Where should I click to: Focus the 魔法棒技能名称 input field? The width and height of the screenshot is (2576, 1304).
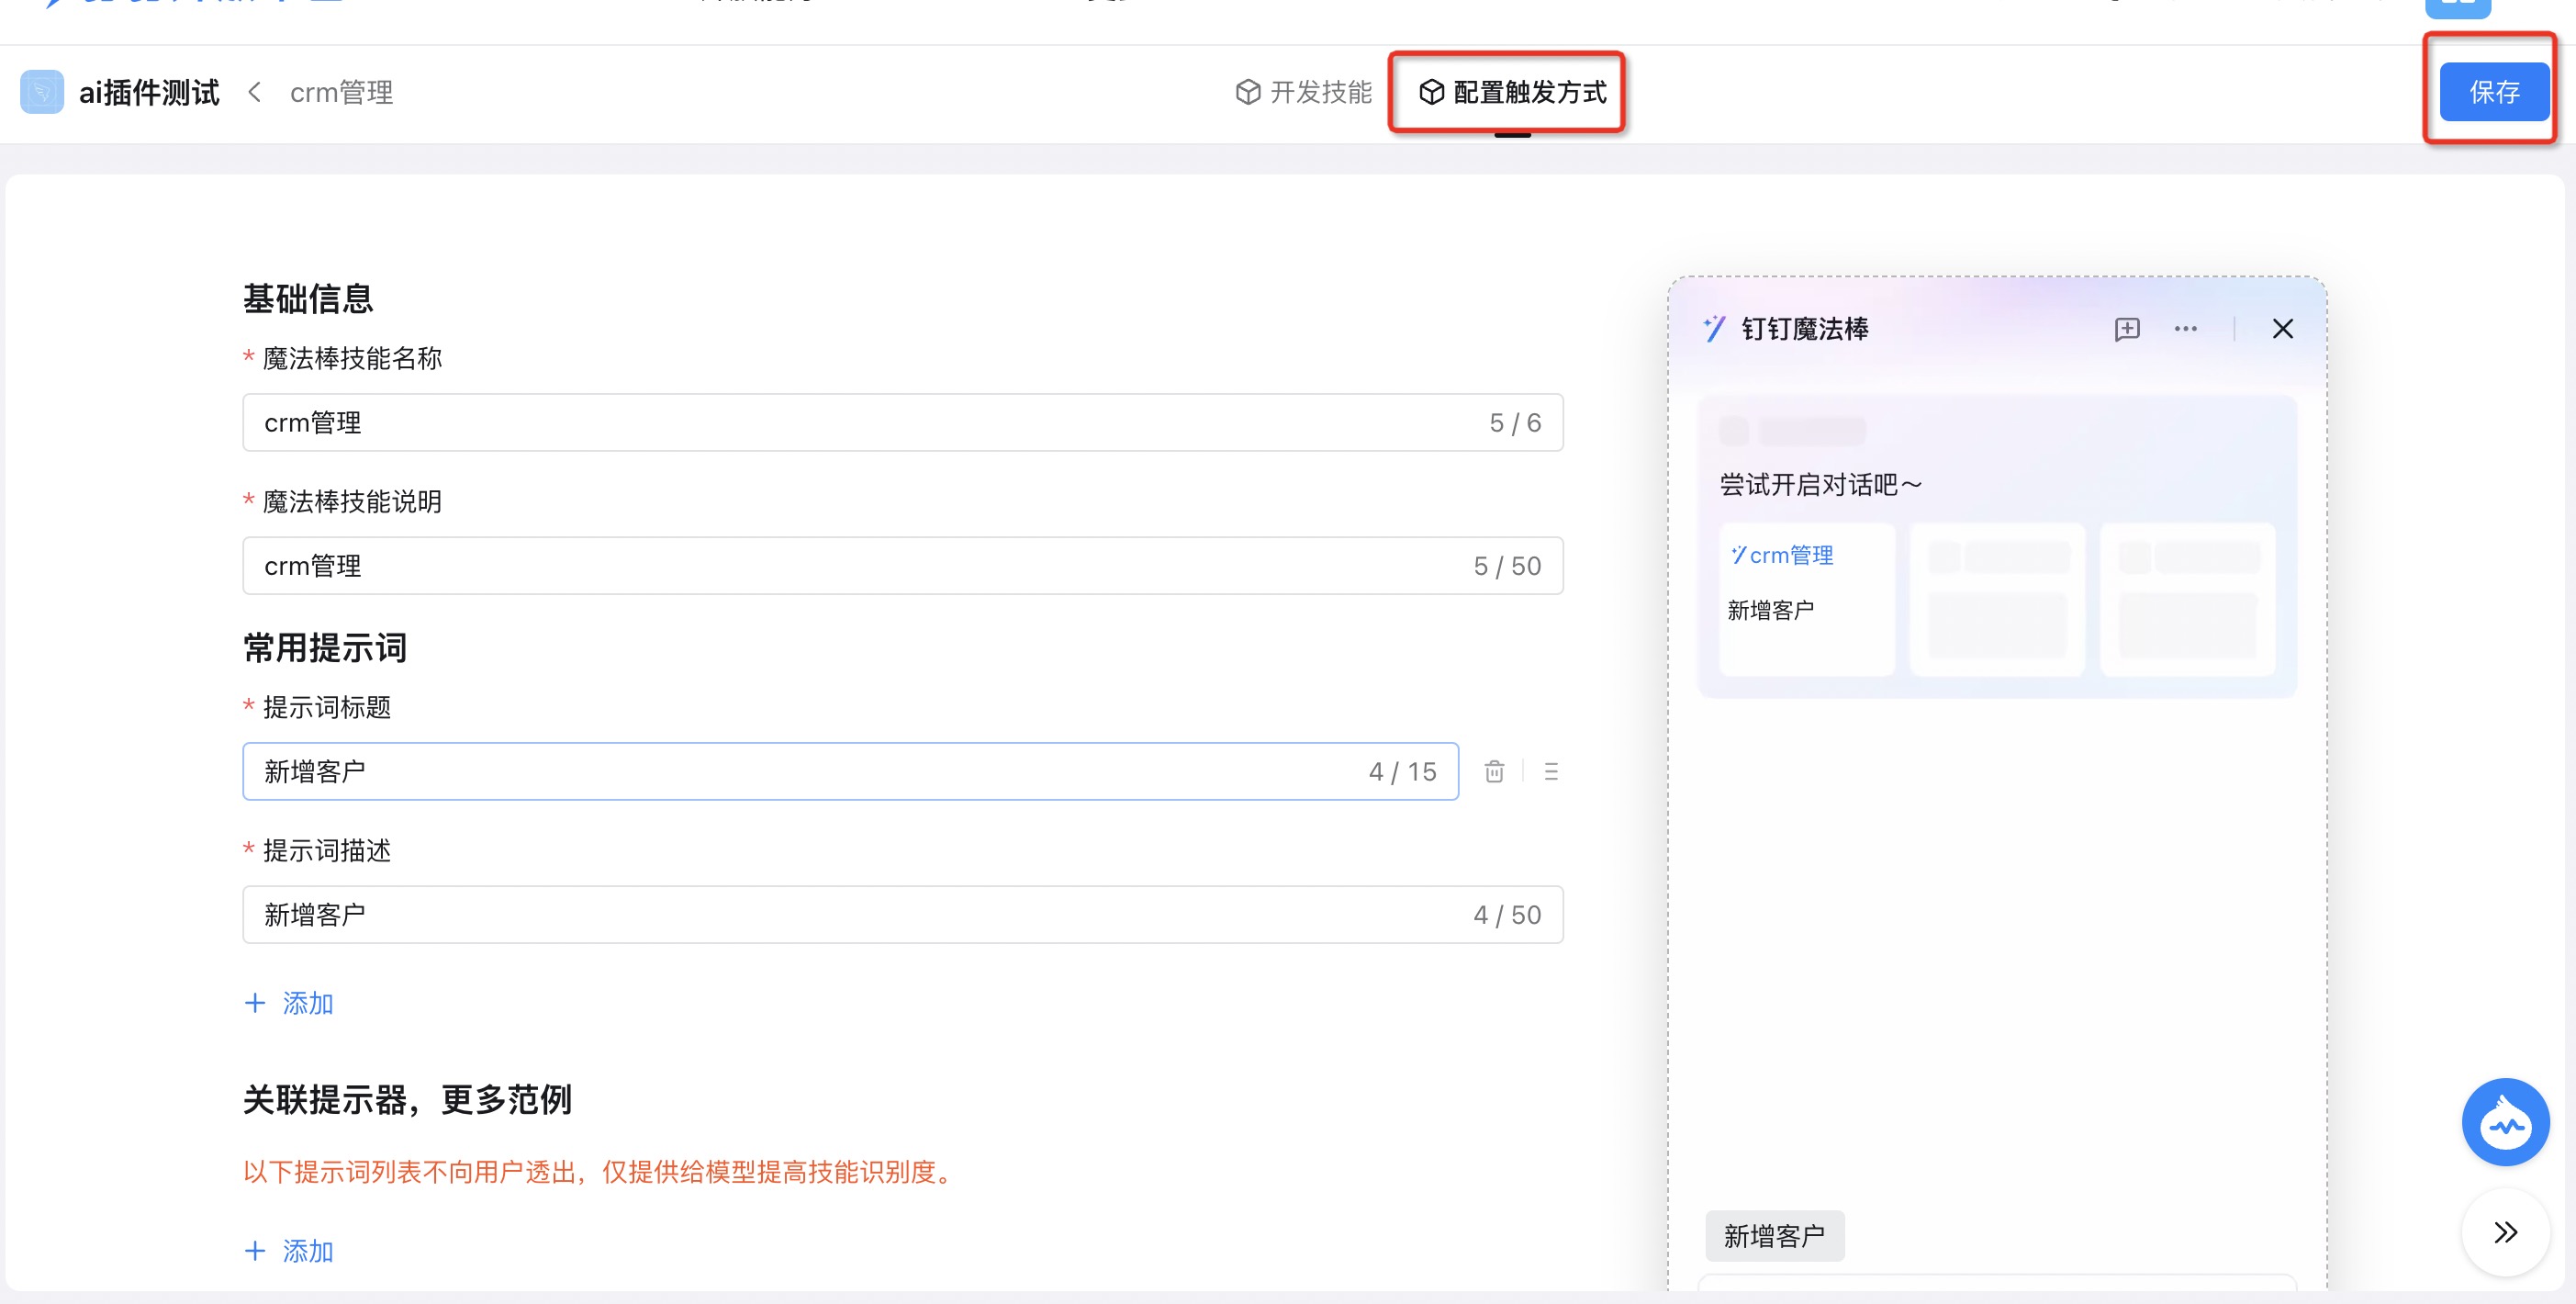click(x=902, y=423)
